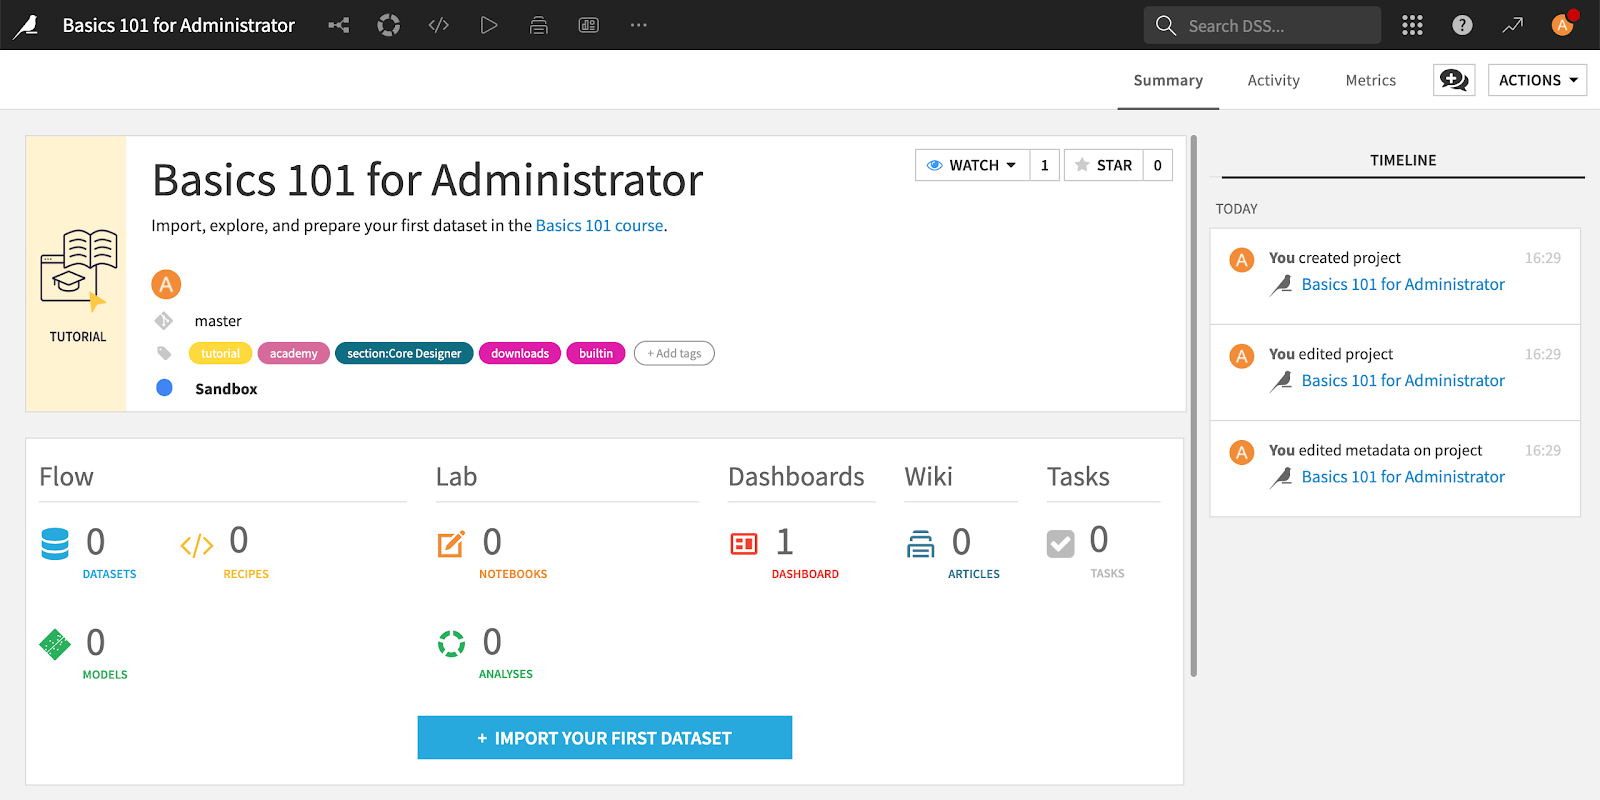Open Notebooks via the orange edit icon
This screenshot has width=1600, height=800.
pyautogui.click(x=451, y=544)
